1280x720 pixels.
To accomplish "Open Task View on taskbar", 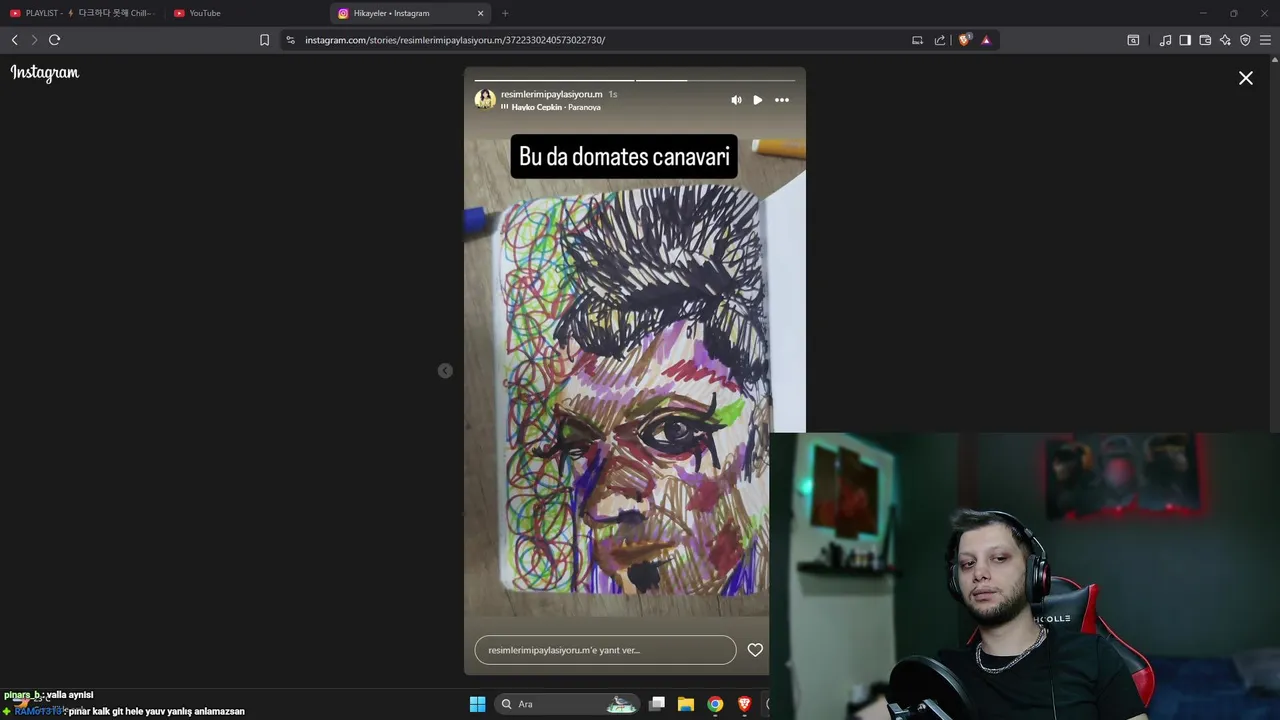I will (x=657, y=704).
